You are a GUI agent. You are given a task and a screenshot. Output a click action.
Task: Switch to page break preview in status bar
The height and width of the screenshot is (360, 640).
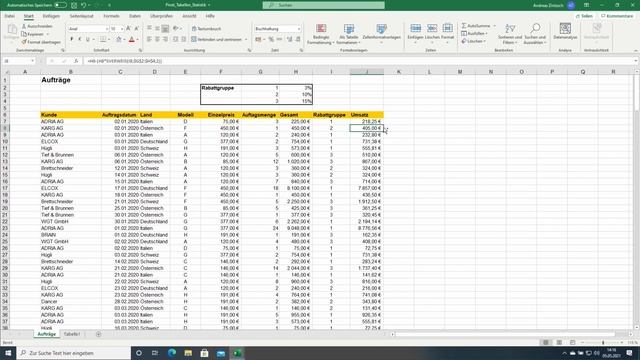(x=572, y=342)
